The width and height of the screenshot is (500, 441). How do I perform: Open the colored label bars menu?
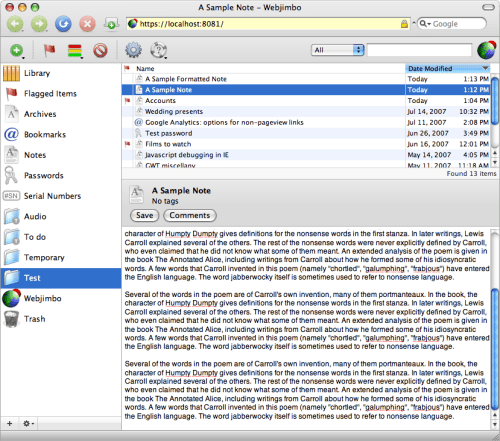pyautogui.click(x=75, y=51)
